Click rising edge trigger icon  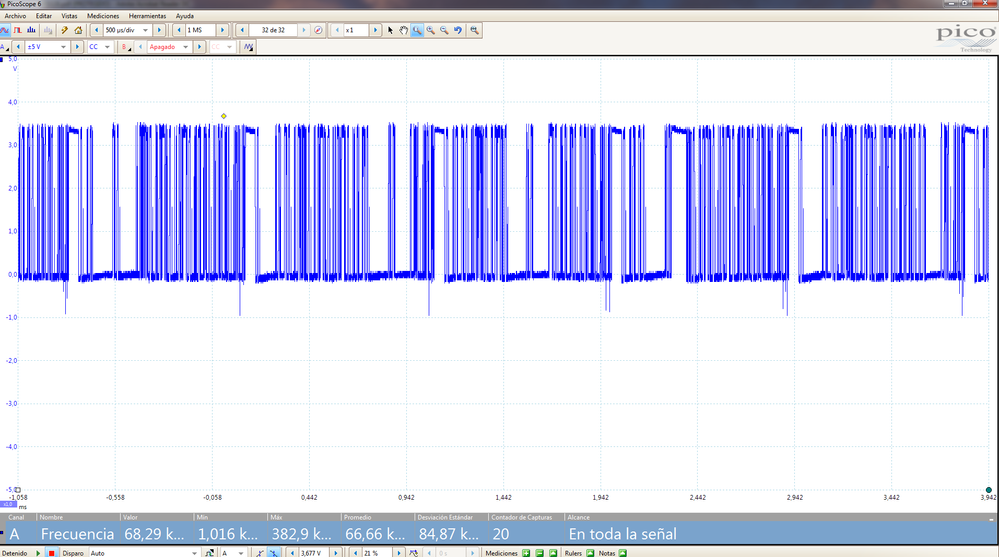click(x=260, y=553)
